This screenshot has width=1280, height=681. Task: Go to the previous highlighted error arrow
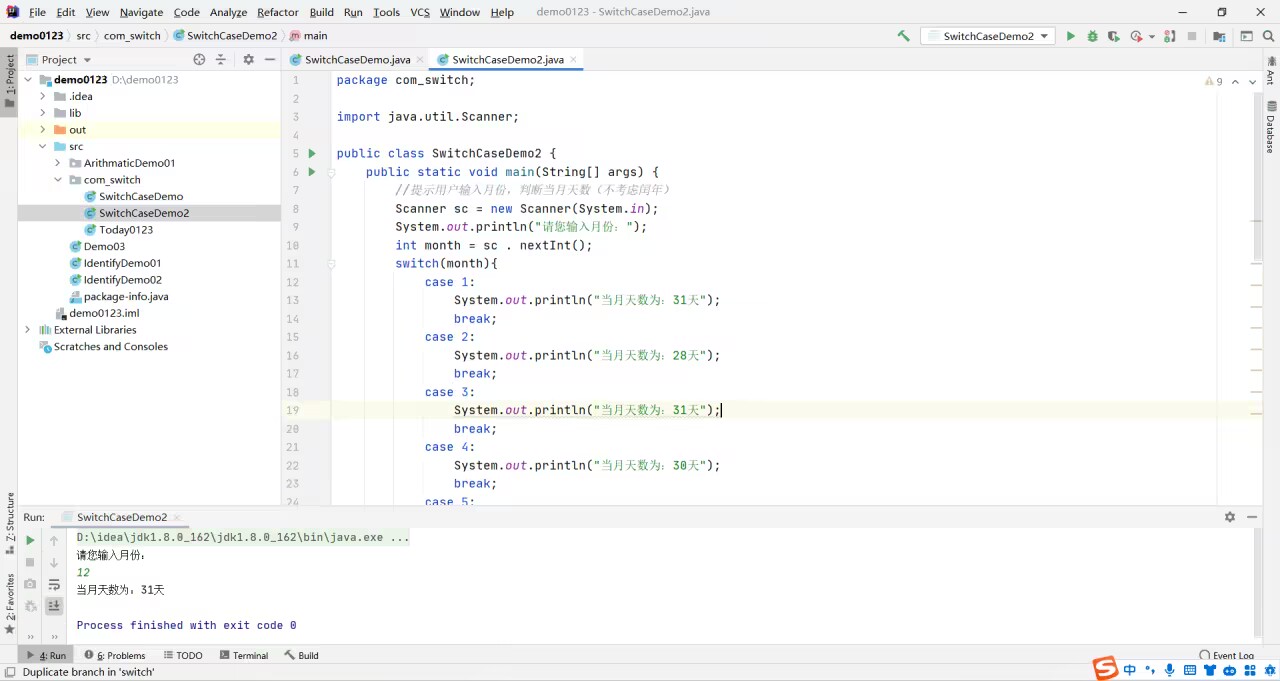point(1235,82)
